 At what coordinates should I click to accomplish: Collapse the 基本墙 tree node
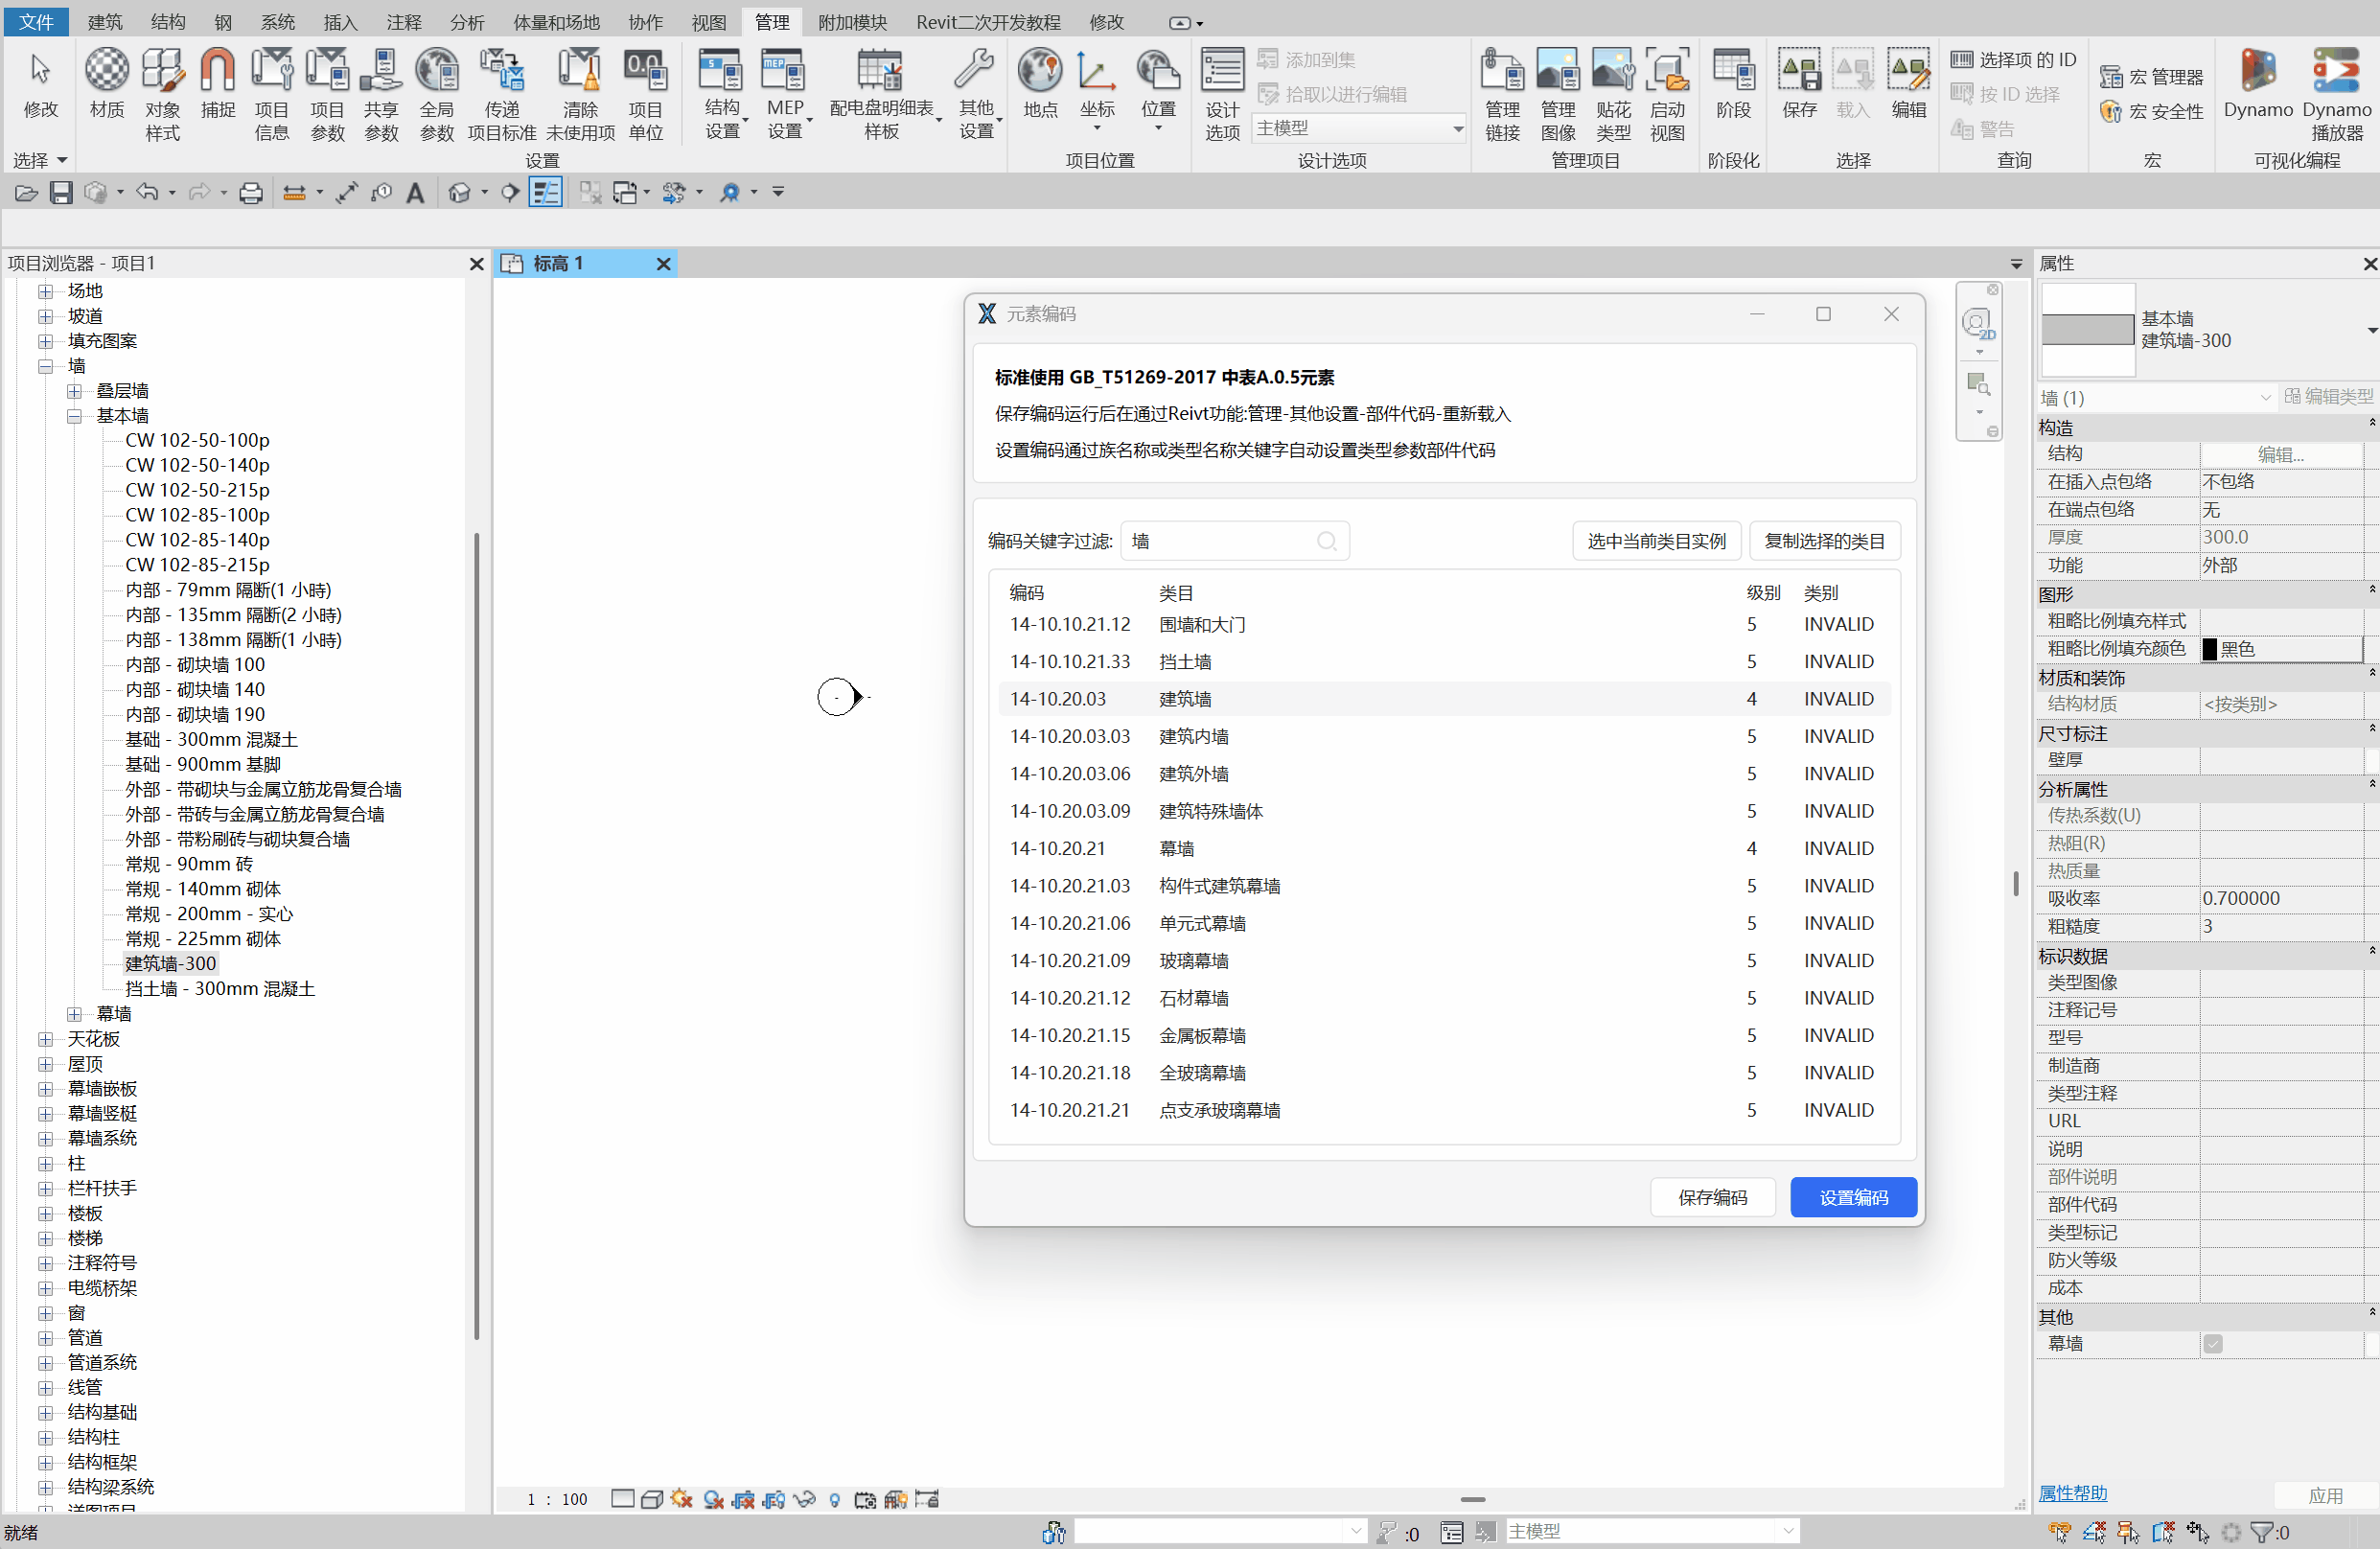pyautogui.click(x=74, y=416)
